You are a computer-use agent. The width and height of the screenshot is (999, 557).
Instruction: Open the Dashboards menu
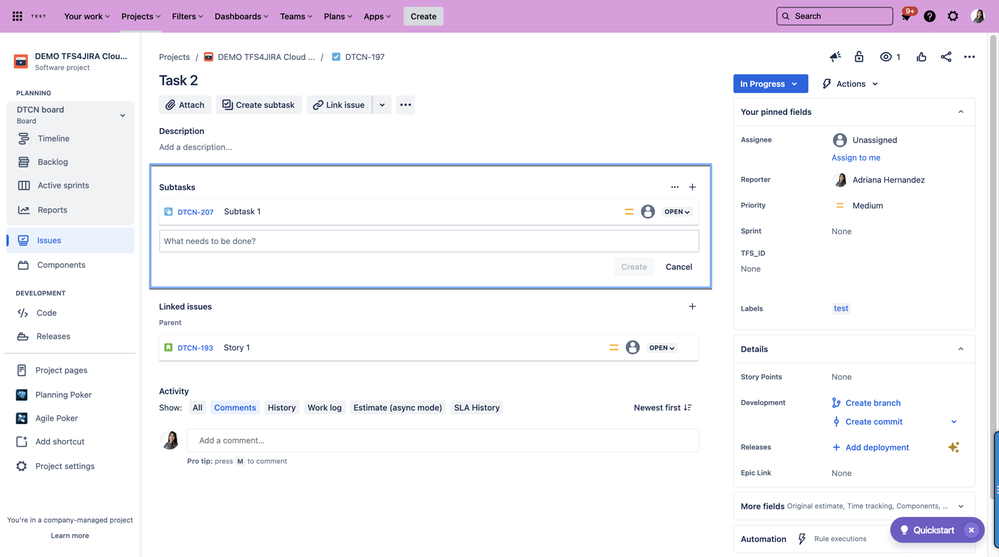(x=241, y=16)
